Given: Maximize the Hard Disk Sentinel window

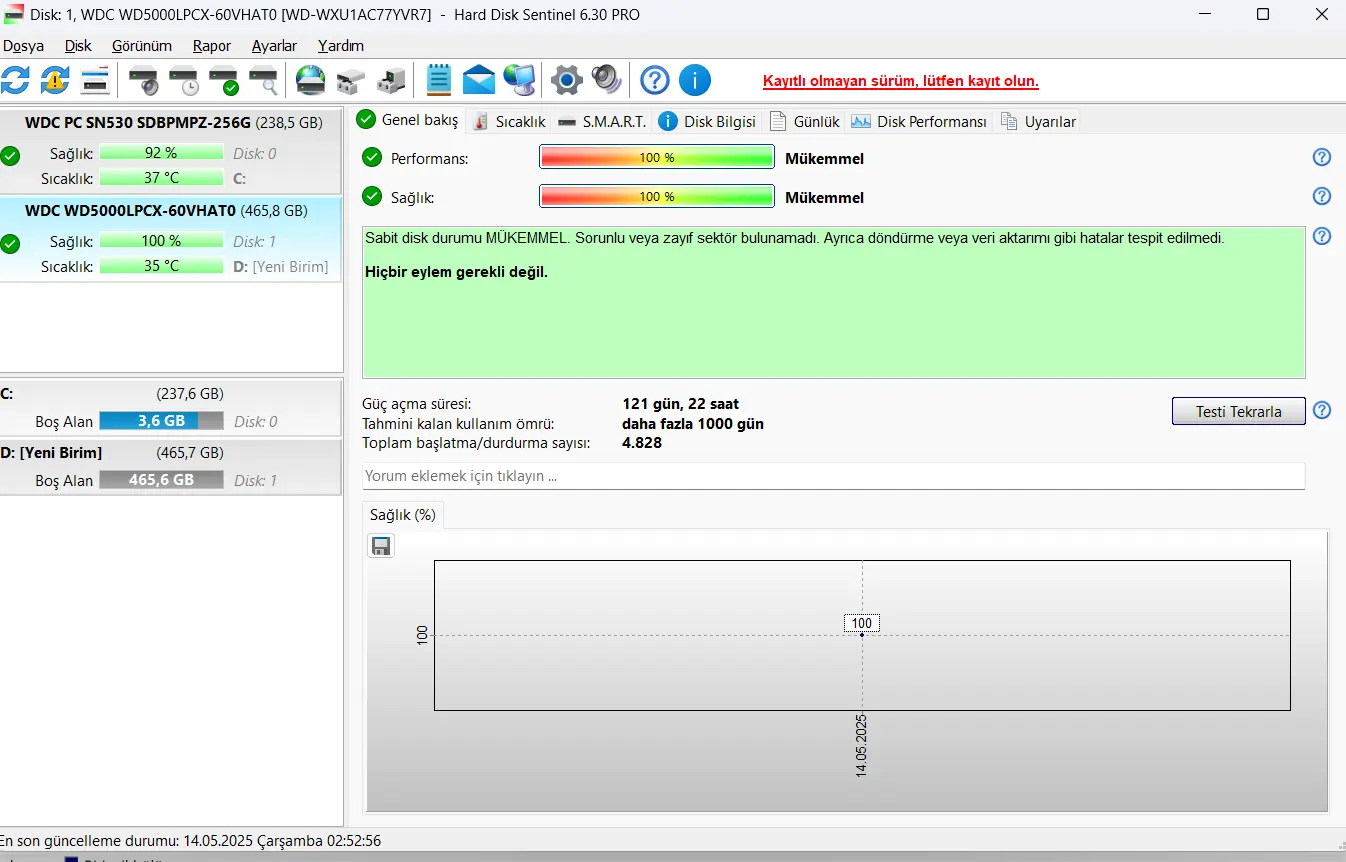Looking at the screenshot, I should coord(1263,14).
